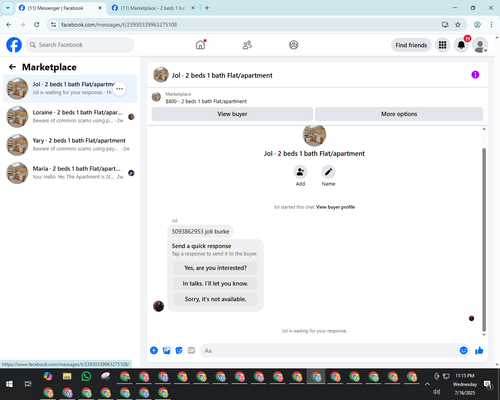Reload the page in Chrome
The image size is (500, 400).
[x=37, y=25]
